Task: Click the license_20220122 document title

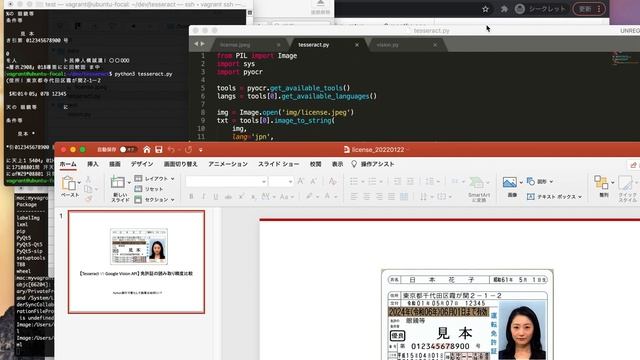Action: point(378,150)
